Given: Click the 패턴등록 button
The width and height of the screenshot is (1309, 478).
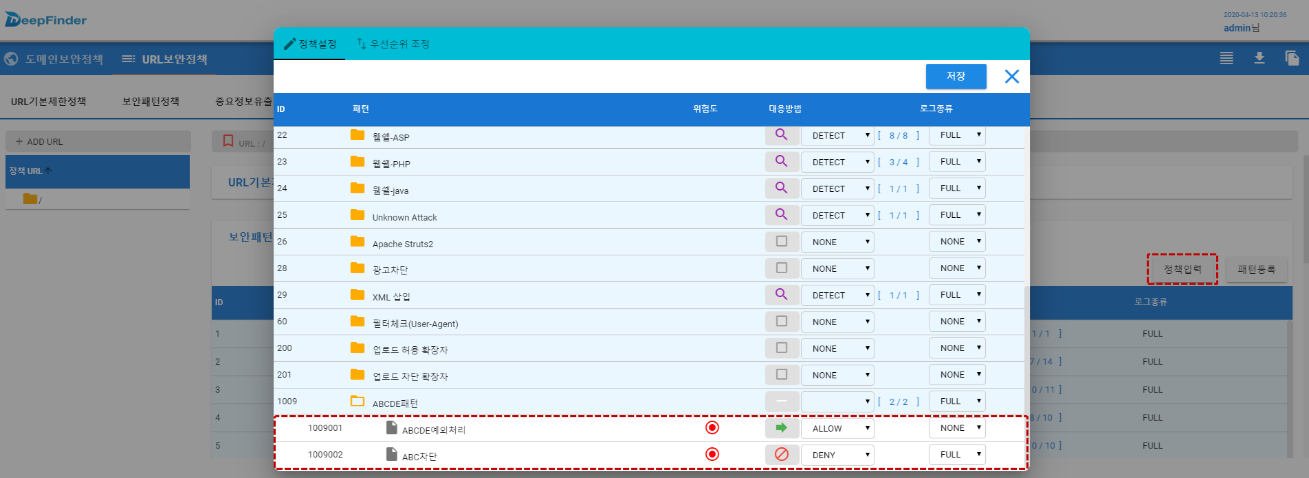Looking at the screenshot, I should 1256,269.
